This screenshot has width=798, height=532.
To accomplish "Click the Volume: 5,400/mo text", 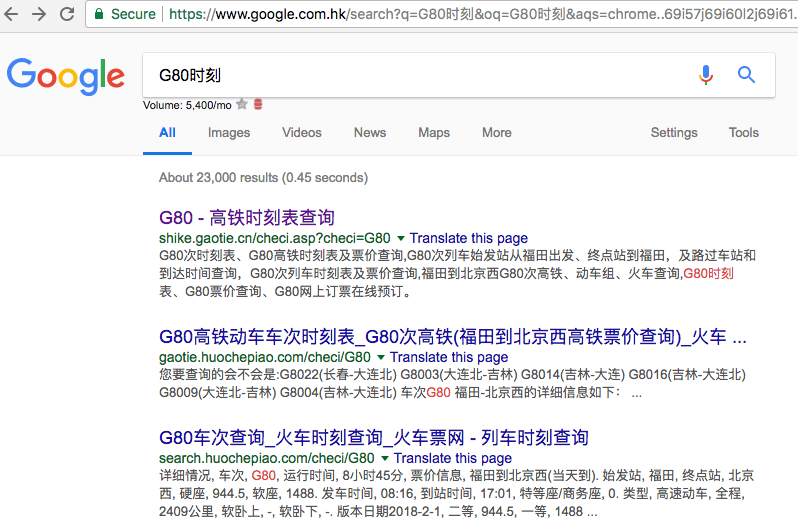I will [187, 105].
